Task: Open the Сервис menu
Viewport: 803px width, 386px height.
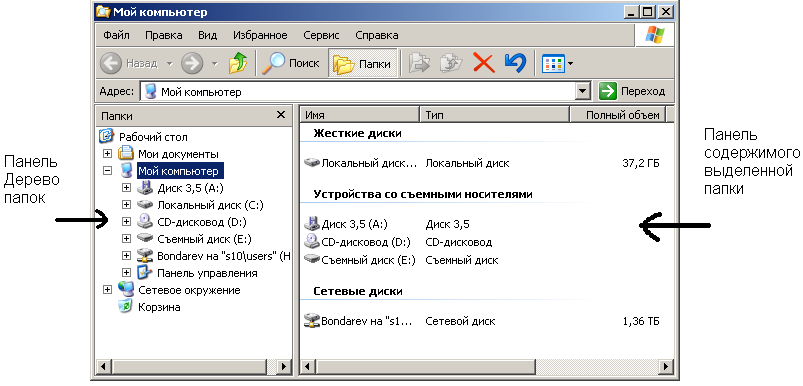Action: pos(321,35)
